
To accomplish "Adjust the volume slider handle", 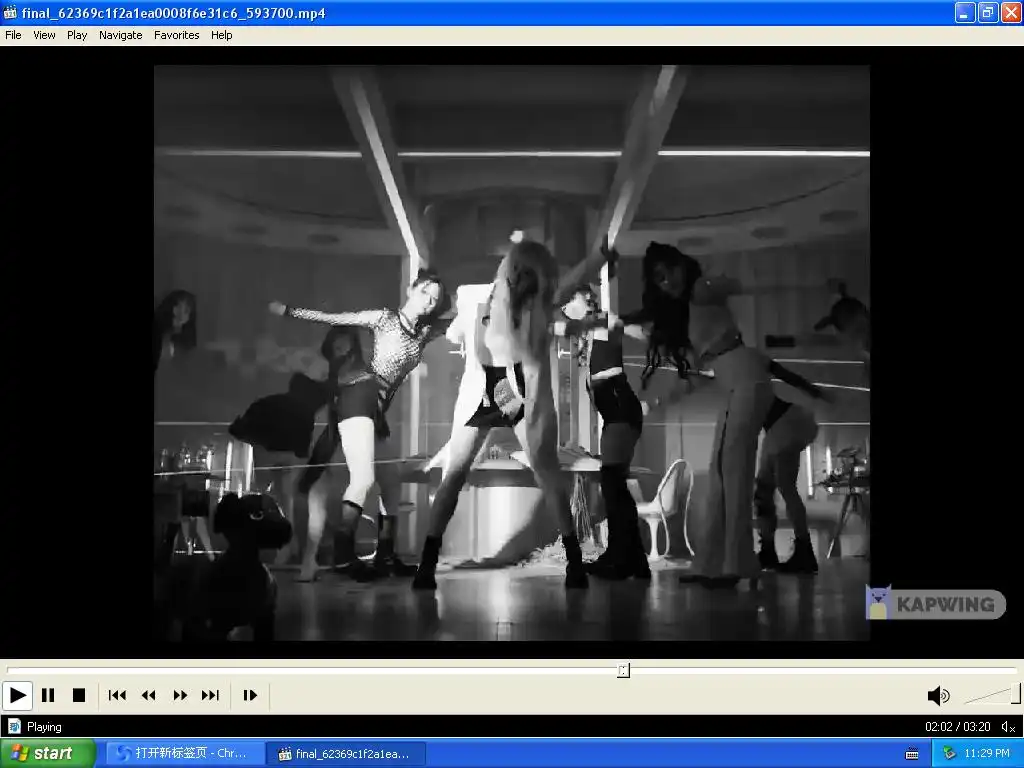I will [1016, 694].
